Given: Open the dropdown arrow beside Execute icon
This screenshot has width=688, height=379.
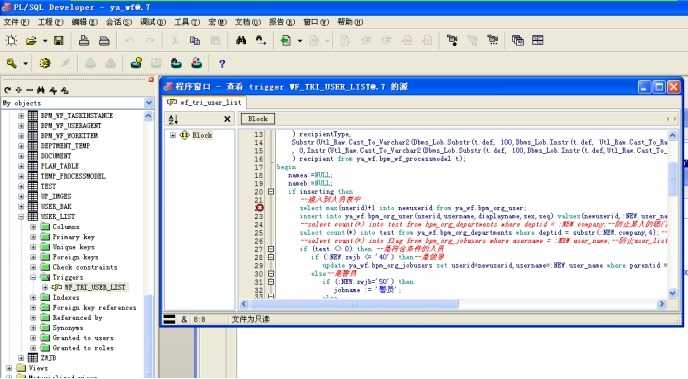Looking at the screenshot, I should (300, 41).
